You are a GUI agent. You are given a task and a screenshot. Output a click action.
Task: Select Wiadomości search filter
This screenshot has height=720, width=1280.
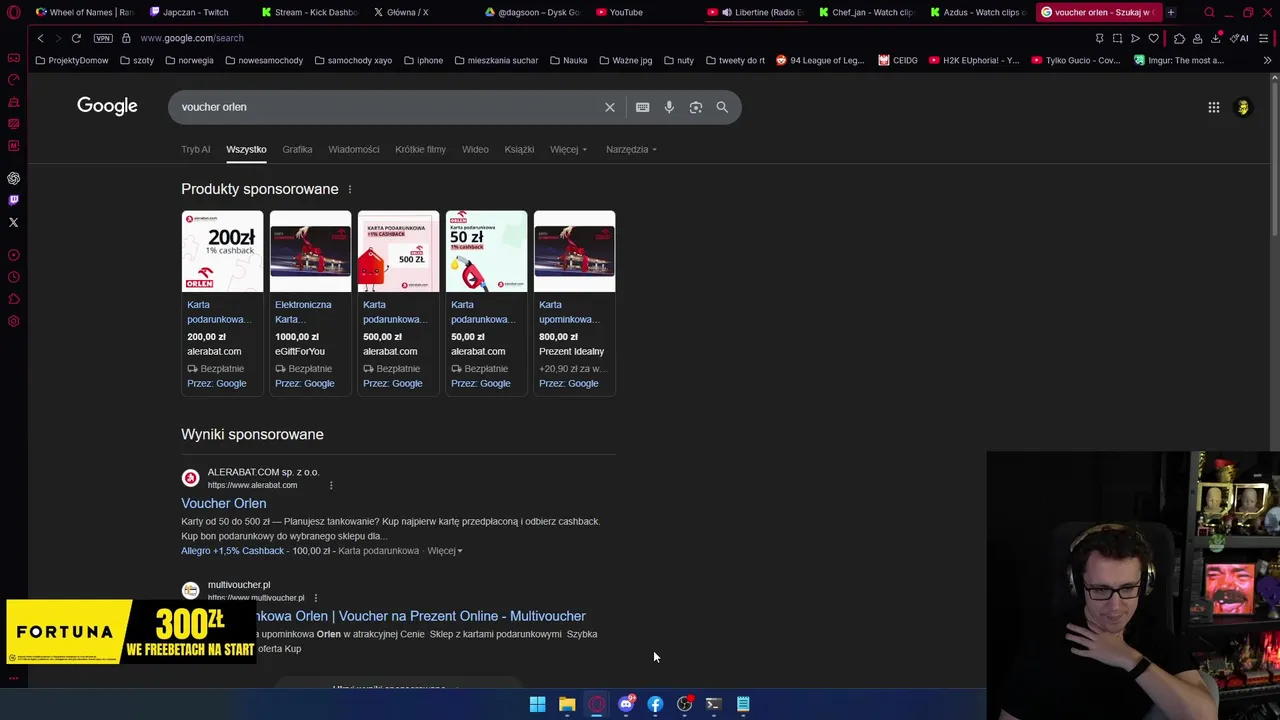point(354,149)
